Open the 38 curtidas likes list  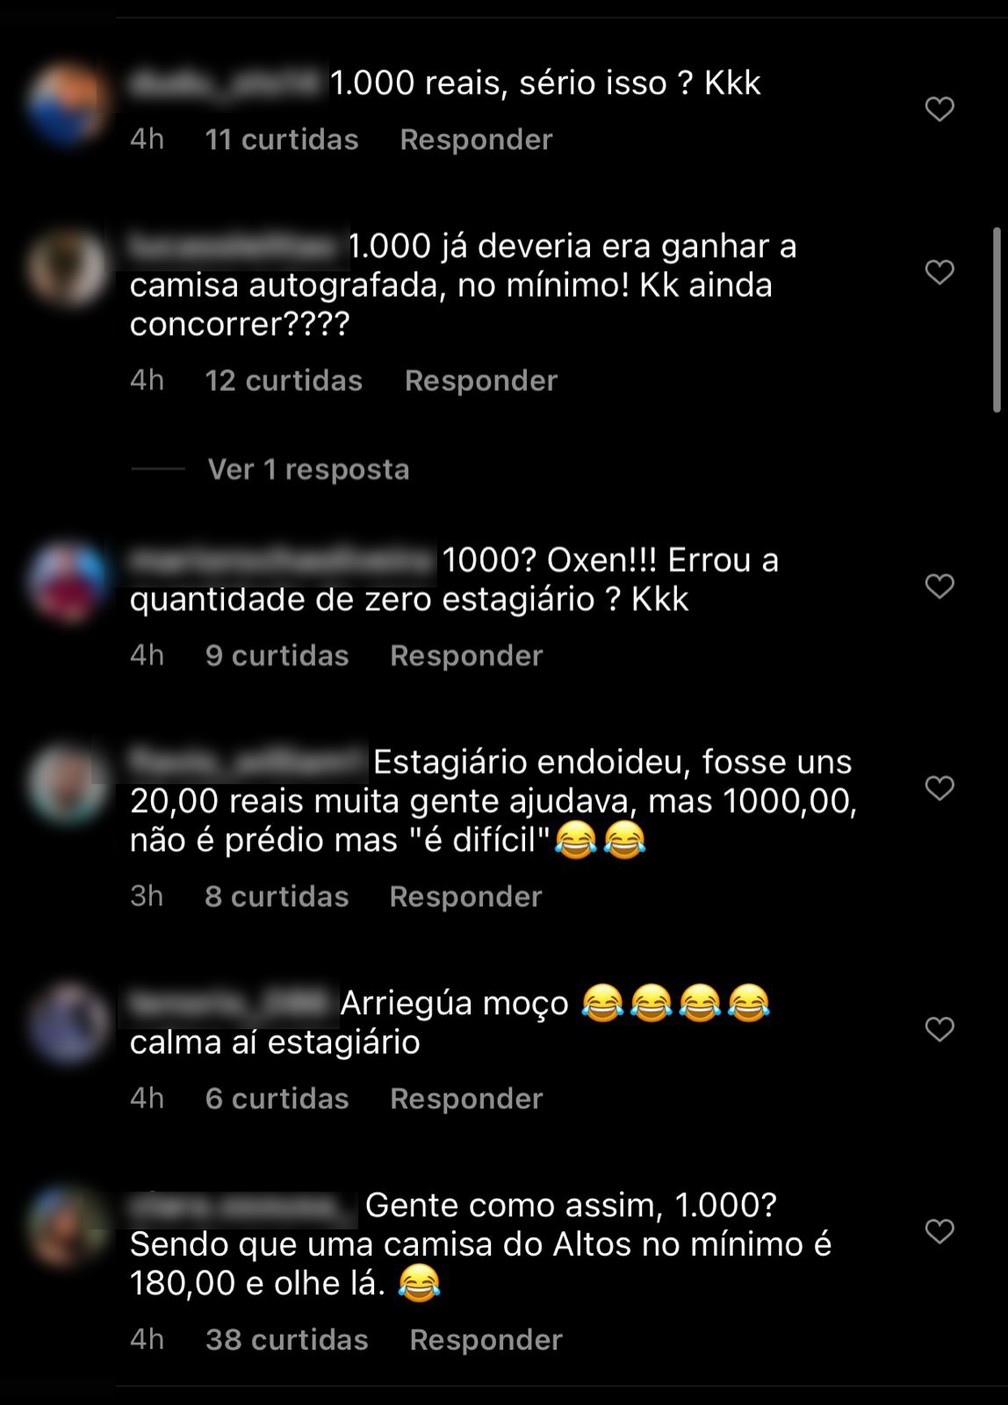[x=287, y=1340]
